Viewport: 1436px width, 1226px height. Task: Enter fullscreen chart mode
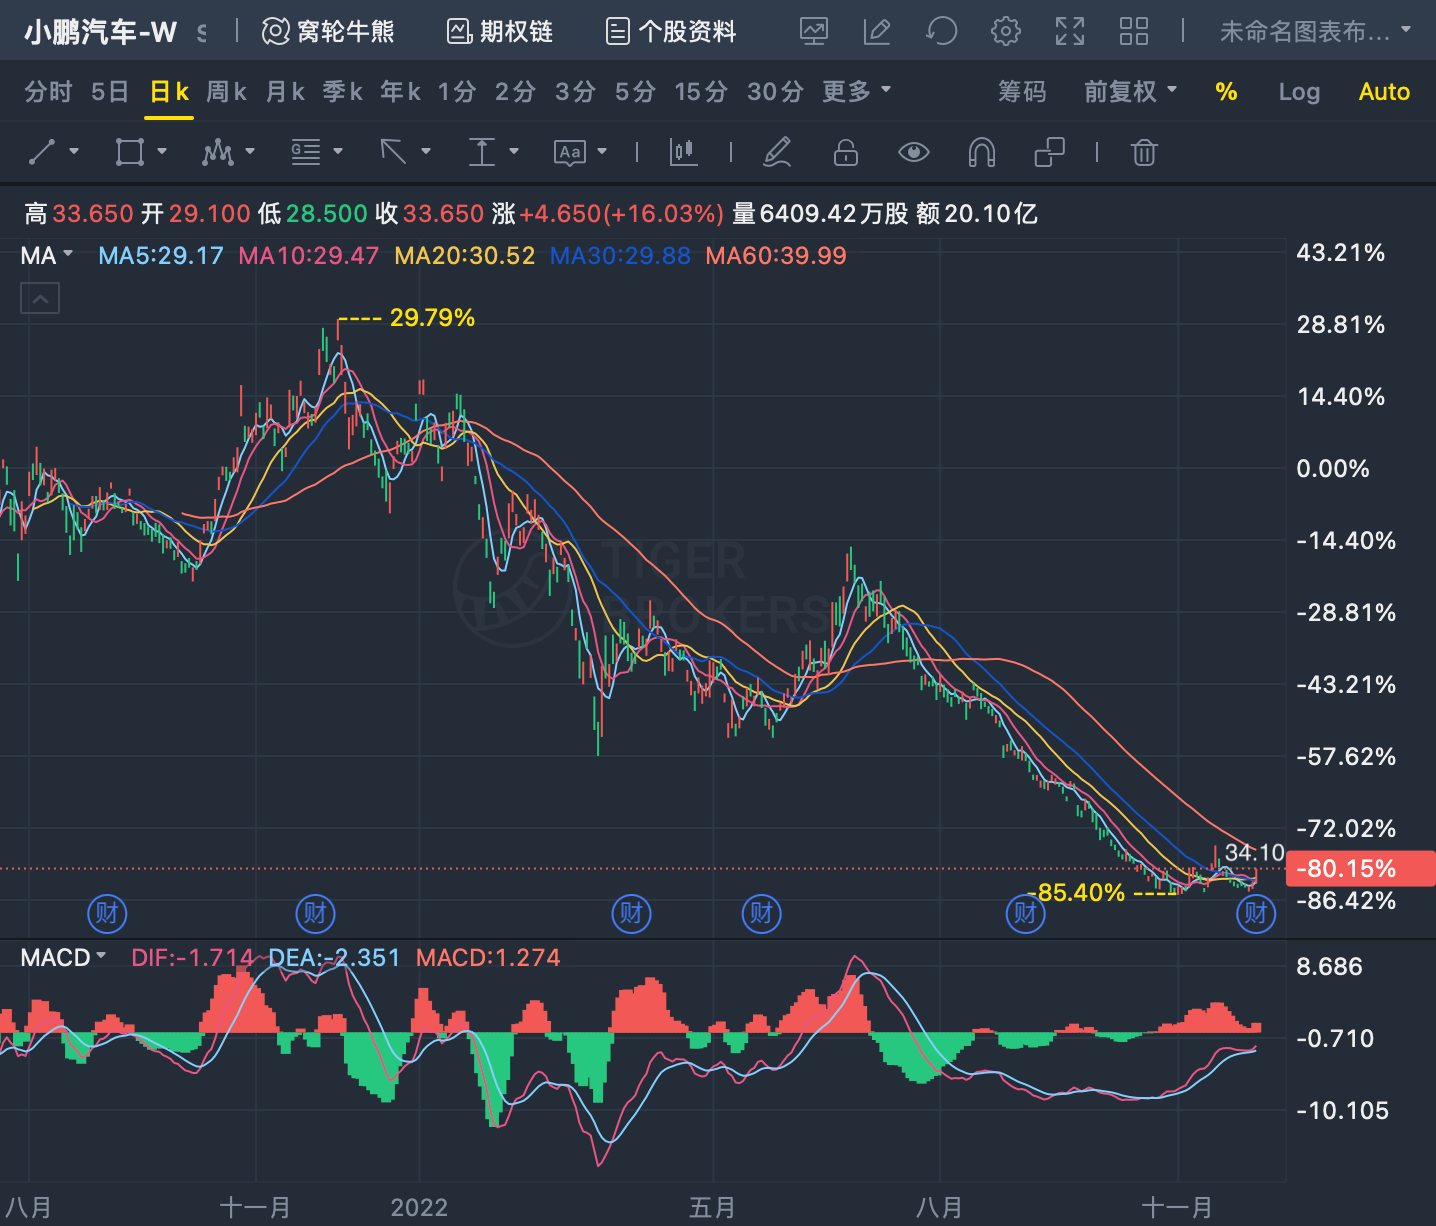(x=1069, y=31)
